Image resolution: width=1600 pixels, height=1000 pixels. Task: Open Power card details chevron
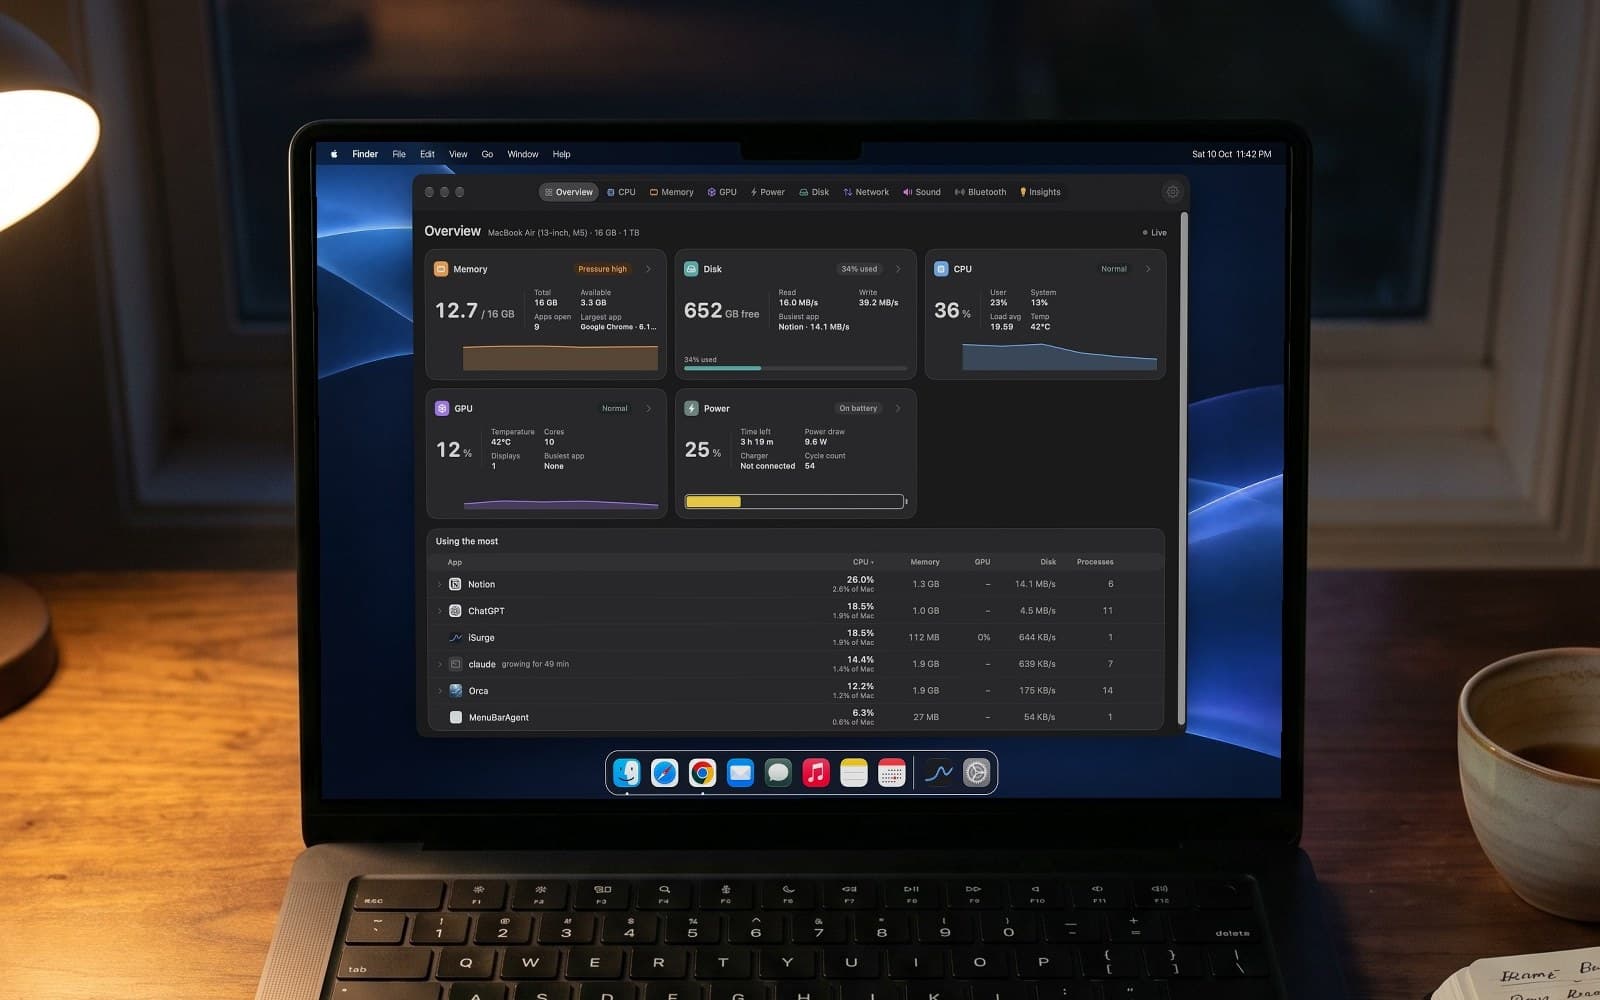click(x=898, y=408)
